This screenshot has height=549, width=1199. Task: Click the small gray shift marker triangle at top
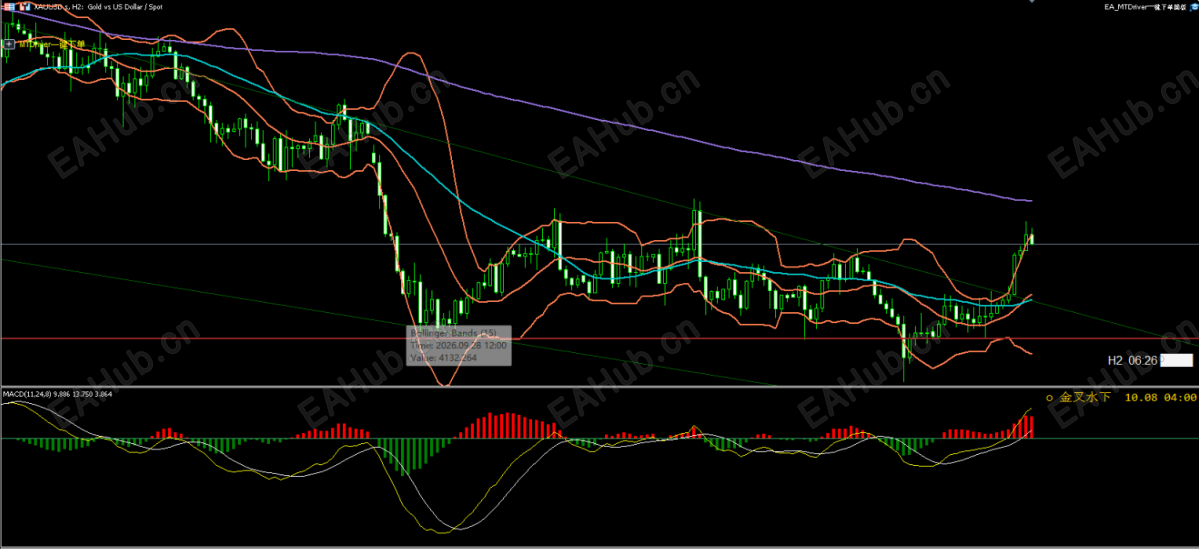pyautogui.click(x=1032, y=2)
